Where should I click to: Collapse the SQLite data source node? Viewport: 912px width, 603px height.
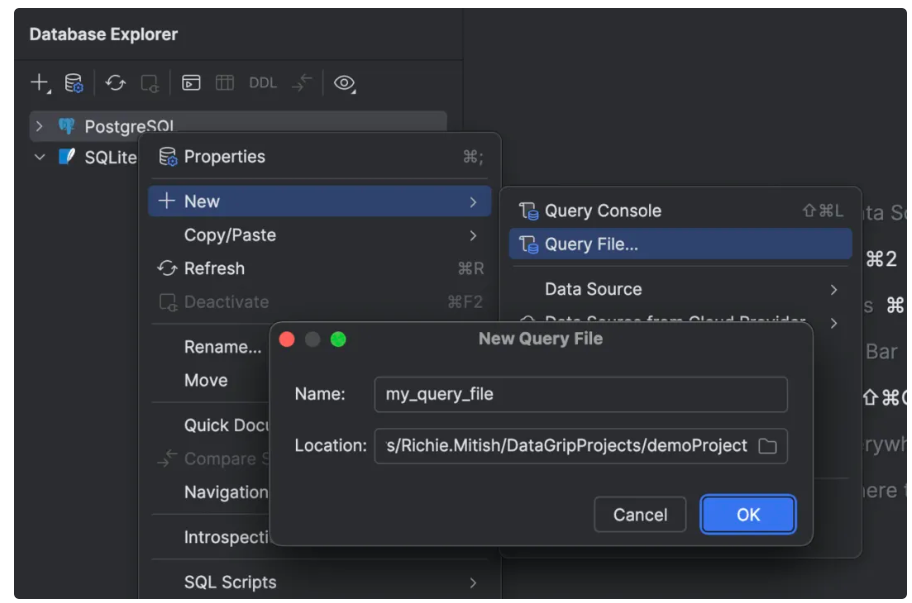pos(39,157)
